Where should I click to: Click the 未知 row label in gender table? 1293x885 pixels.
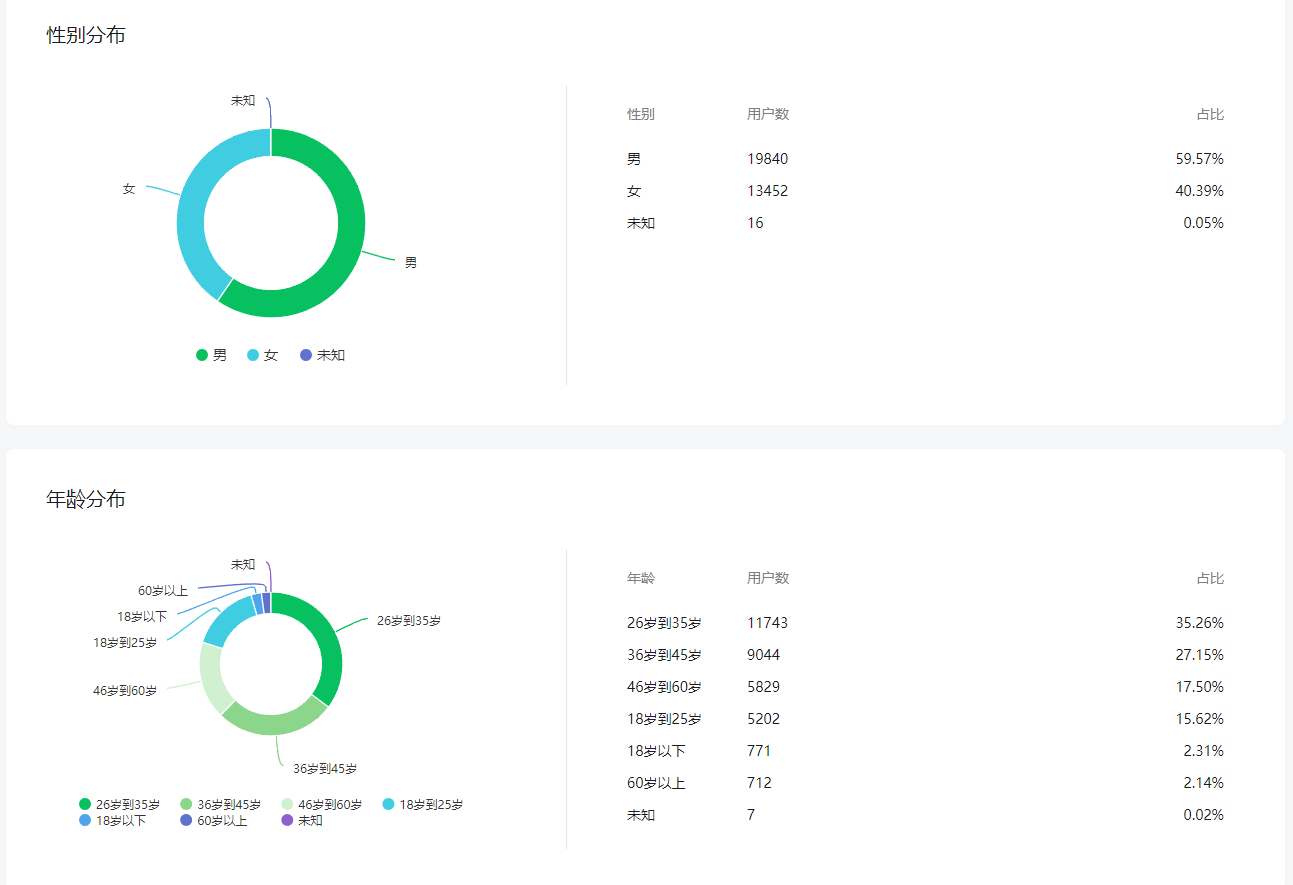(x=641, y=223)
